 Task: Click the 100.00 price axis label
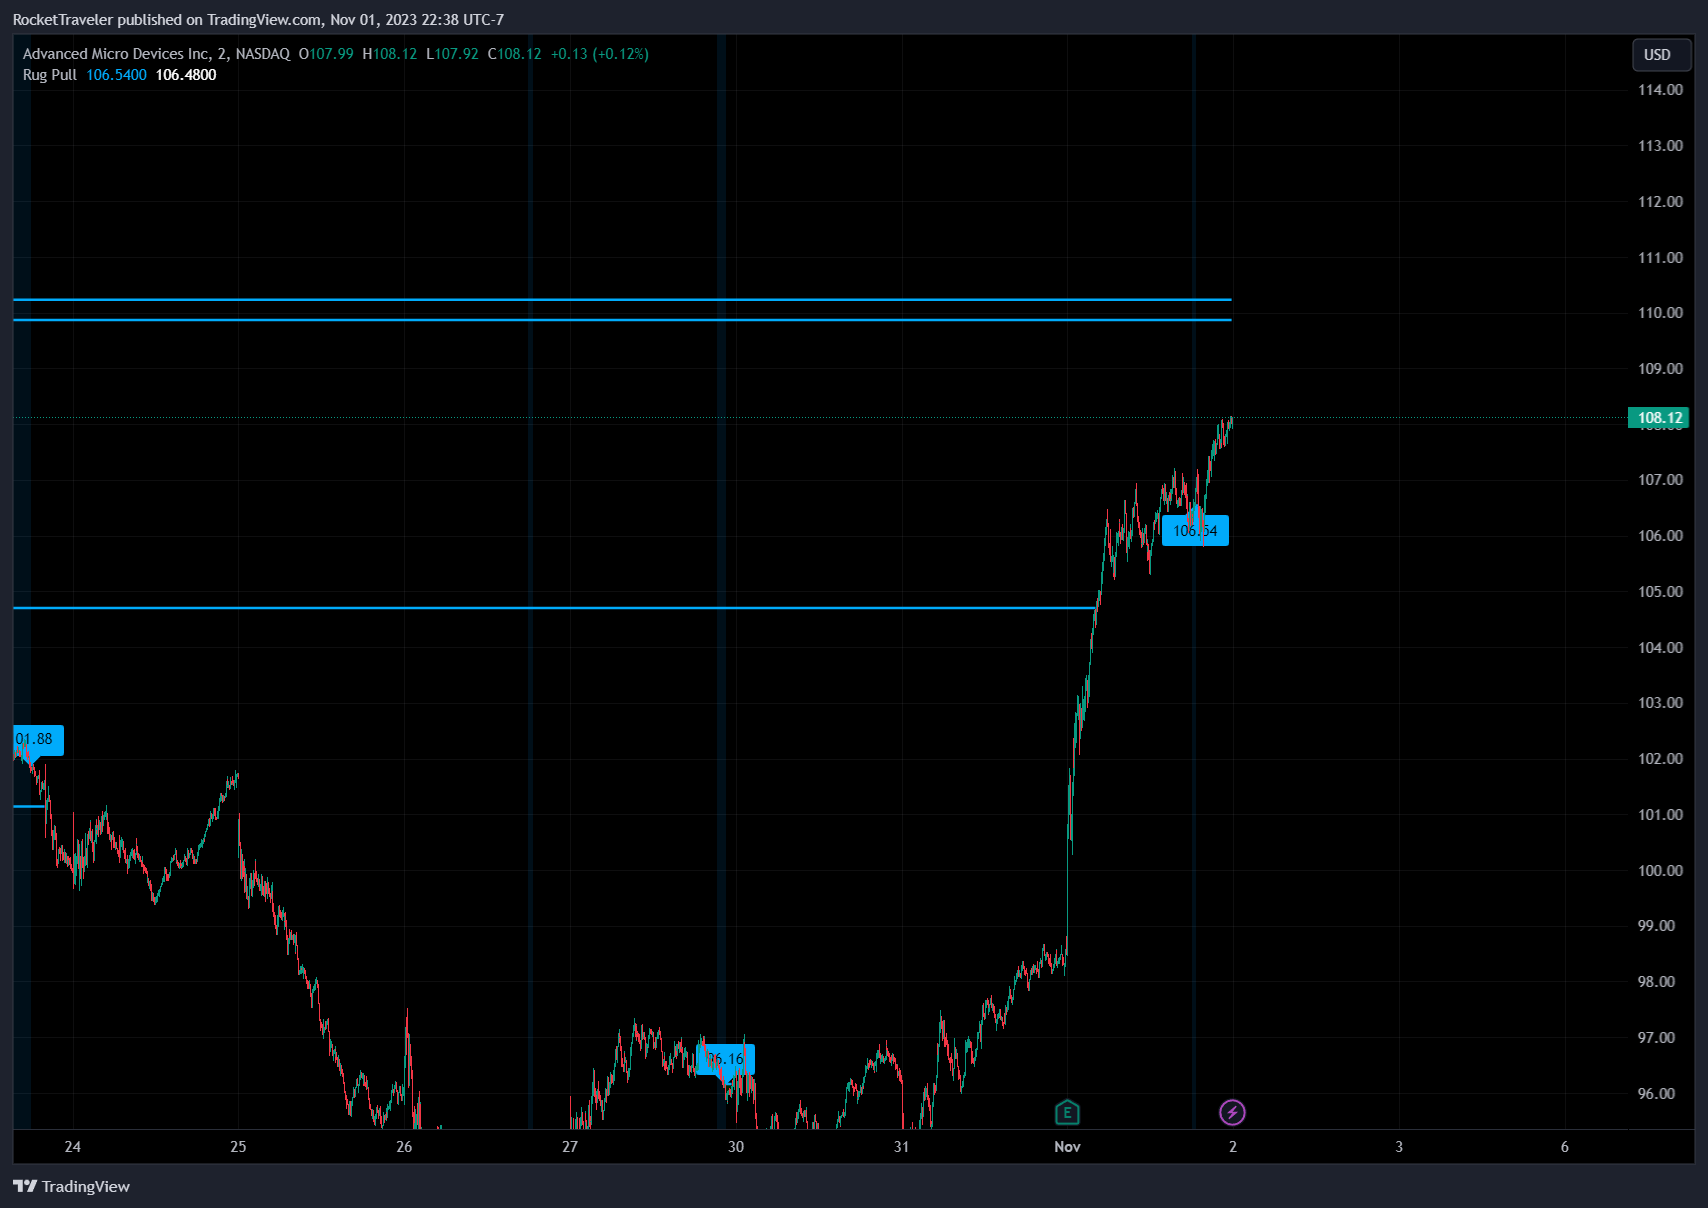click(1660, 871)
